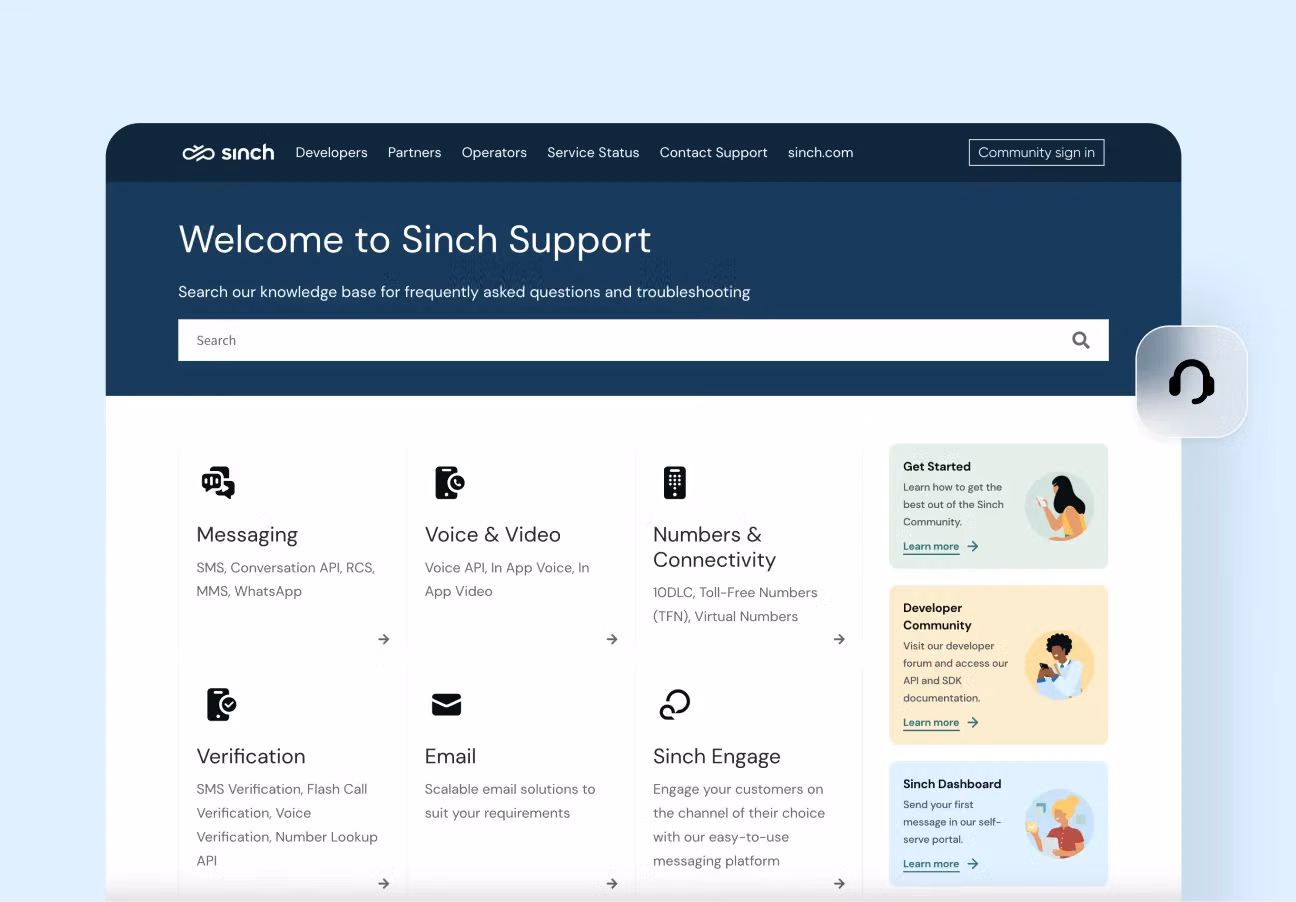Click the Sinch logo in the navbar
Viewport: 1296px width, 902px height.
pos(228,152)
